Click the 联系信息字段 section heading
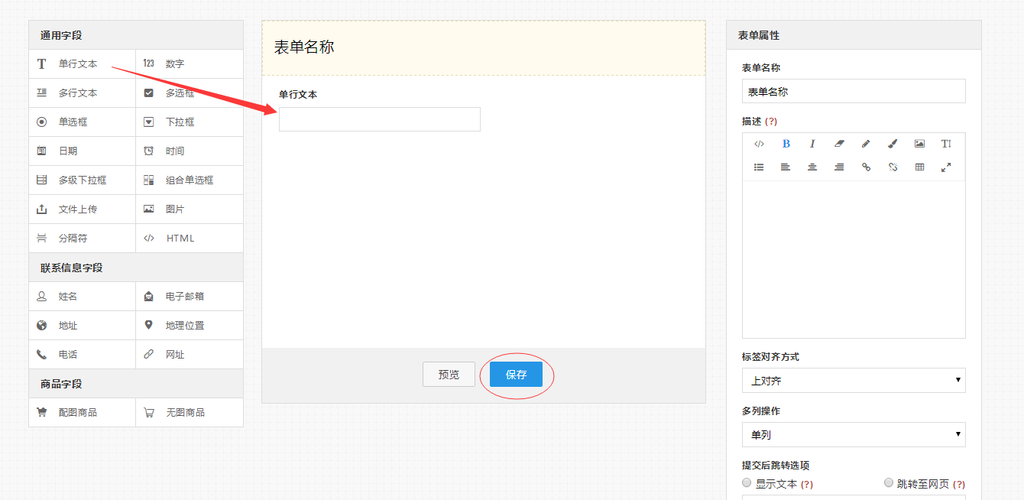 coord(72,268)
